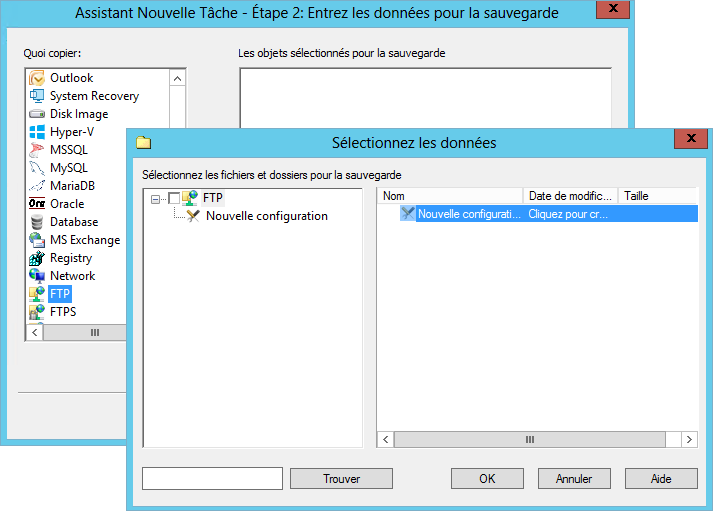The image size is (713, 511).
Task: Select the Network text entry
Action: point(72,276)
